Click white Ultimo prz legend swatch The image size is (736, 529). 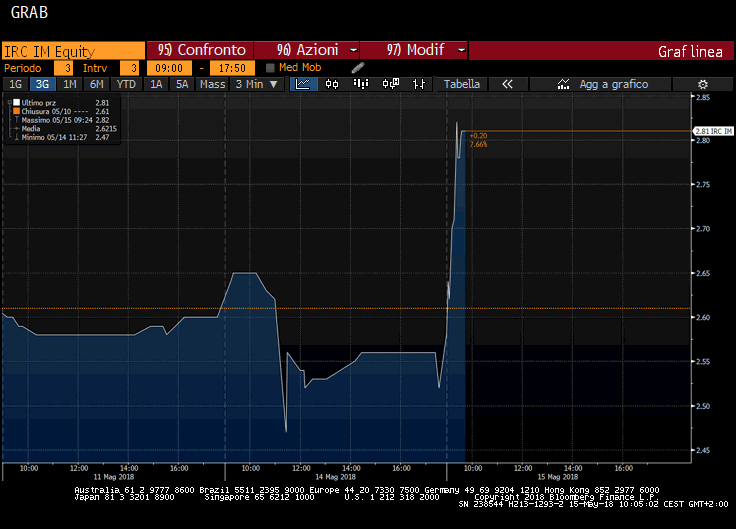coord(16,102)
